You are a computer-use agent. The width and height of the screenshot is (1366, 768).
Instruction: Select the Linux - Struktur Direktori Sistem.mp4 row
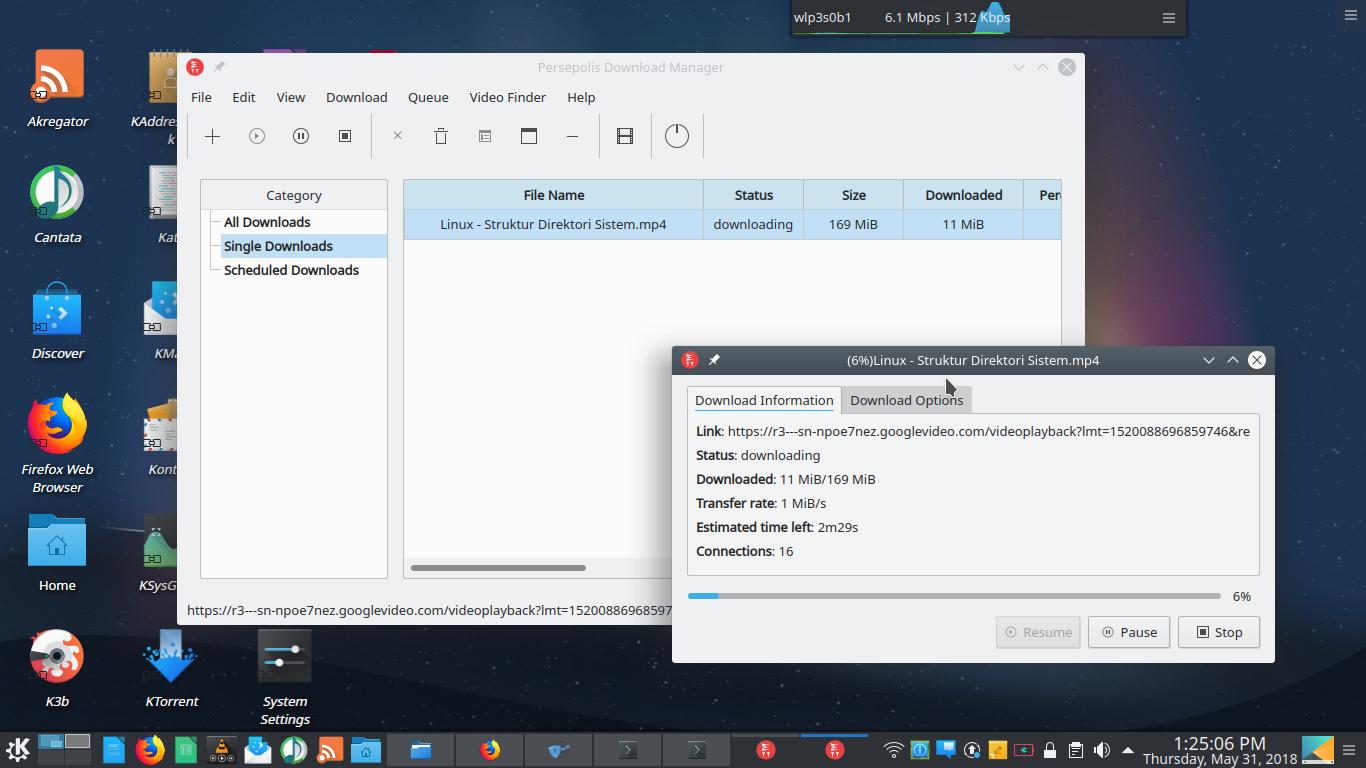tap(553, 224)
